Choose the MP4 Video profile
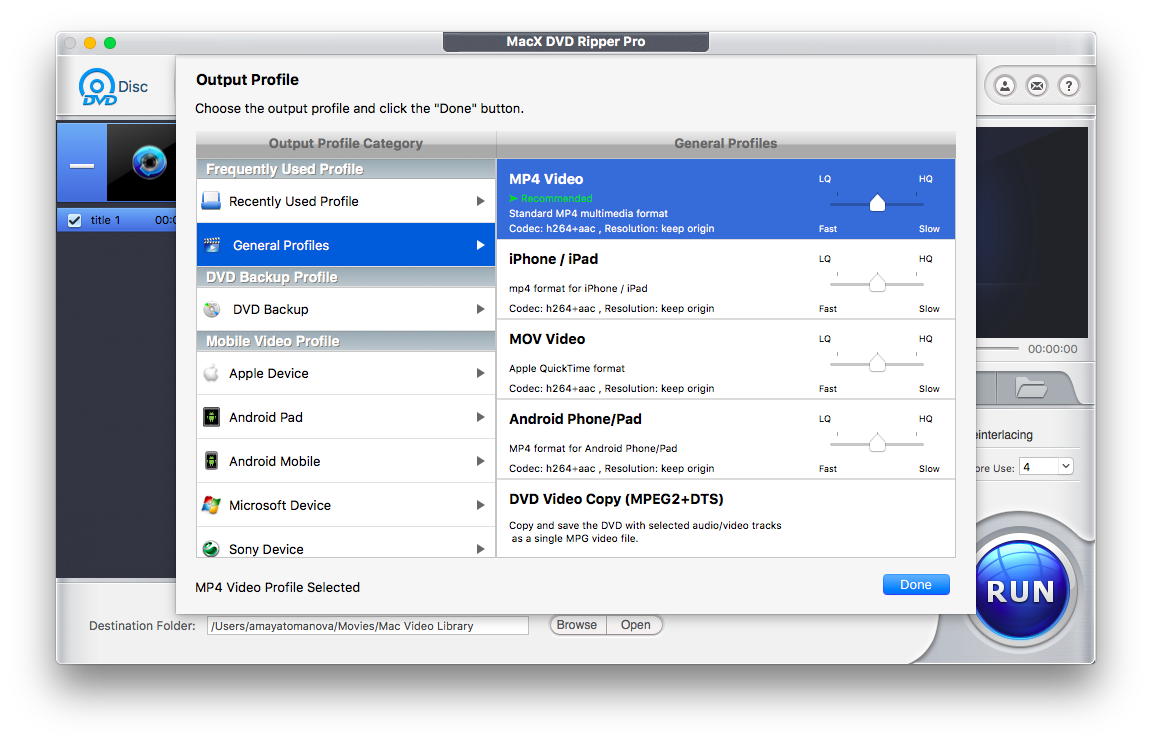 pos(726,199)
